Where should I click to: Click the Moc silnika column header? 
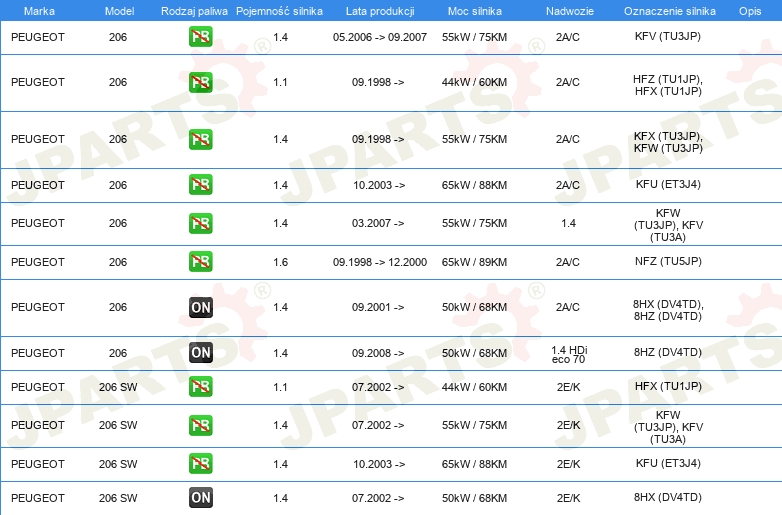474,11
